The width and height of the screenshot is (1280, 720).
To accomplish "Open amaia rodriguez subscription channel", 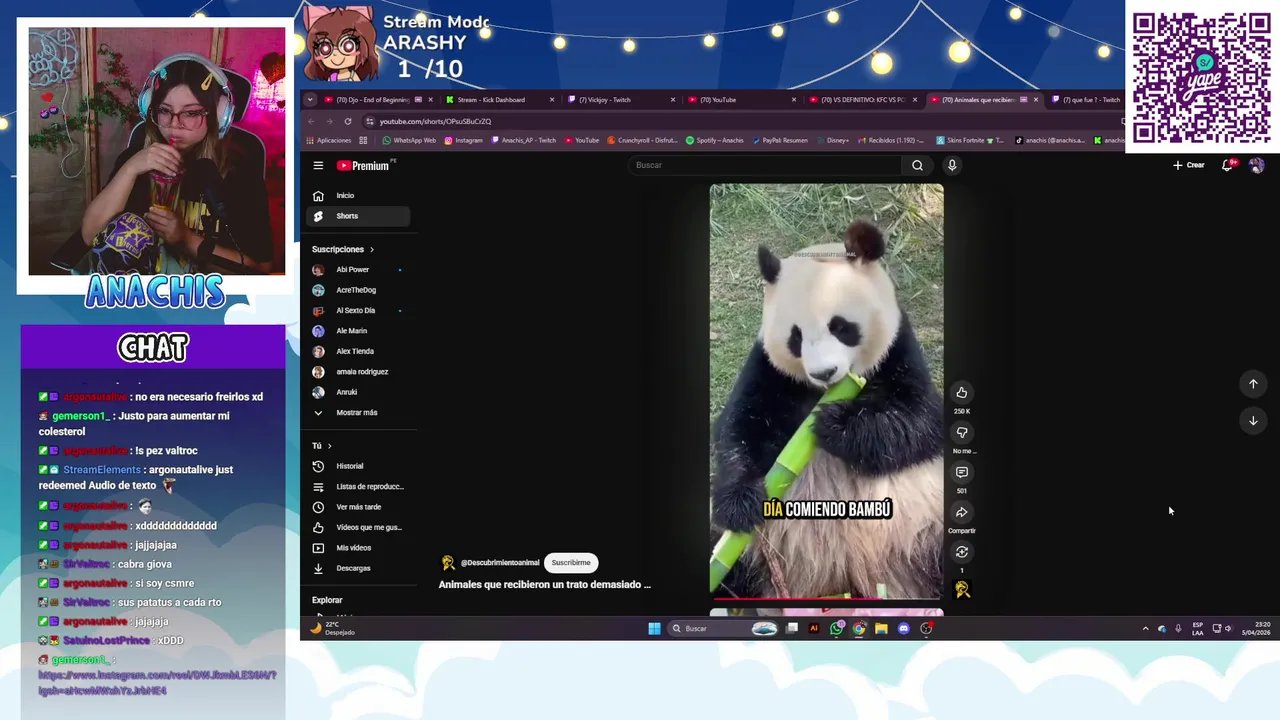I will pyautogui.click(x=358, y=372).
